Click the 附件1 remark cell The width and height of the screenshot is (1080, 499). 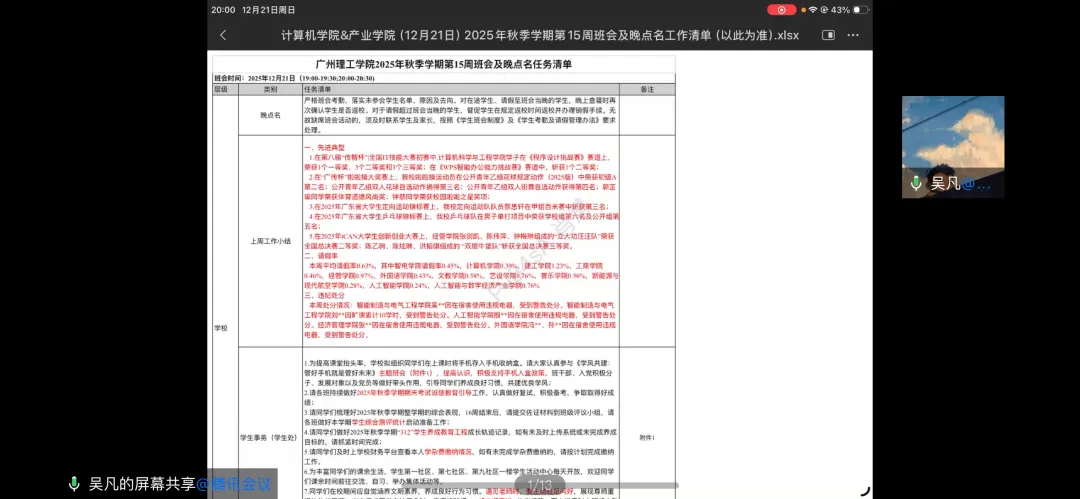[x=646, y=437]
